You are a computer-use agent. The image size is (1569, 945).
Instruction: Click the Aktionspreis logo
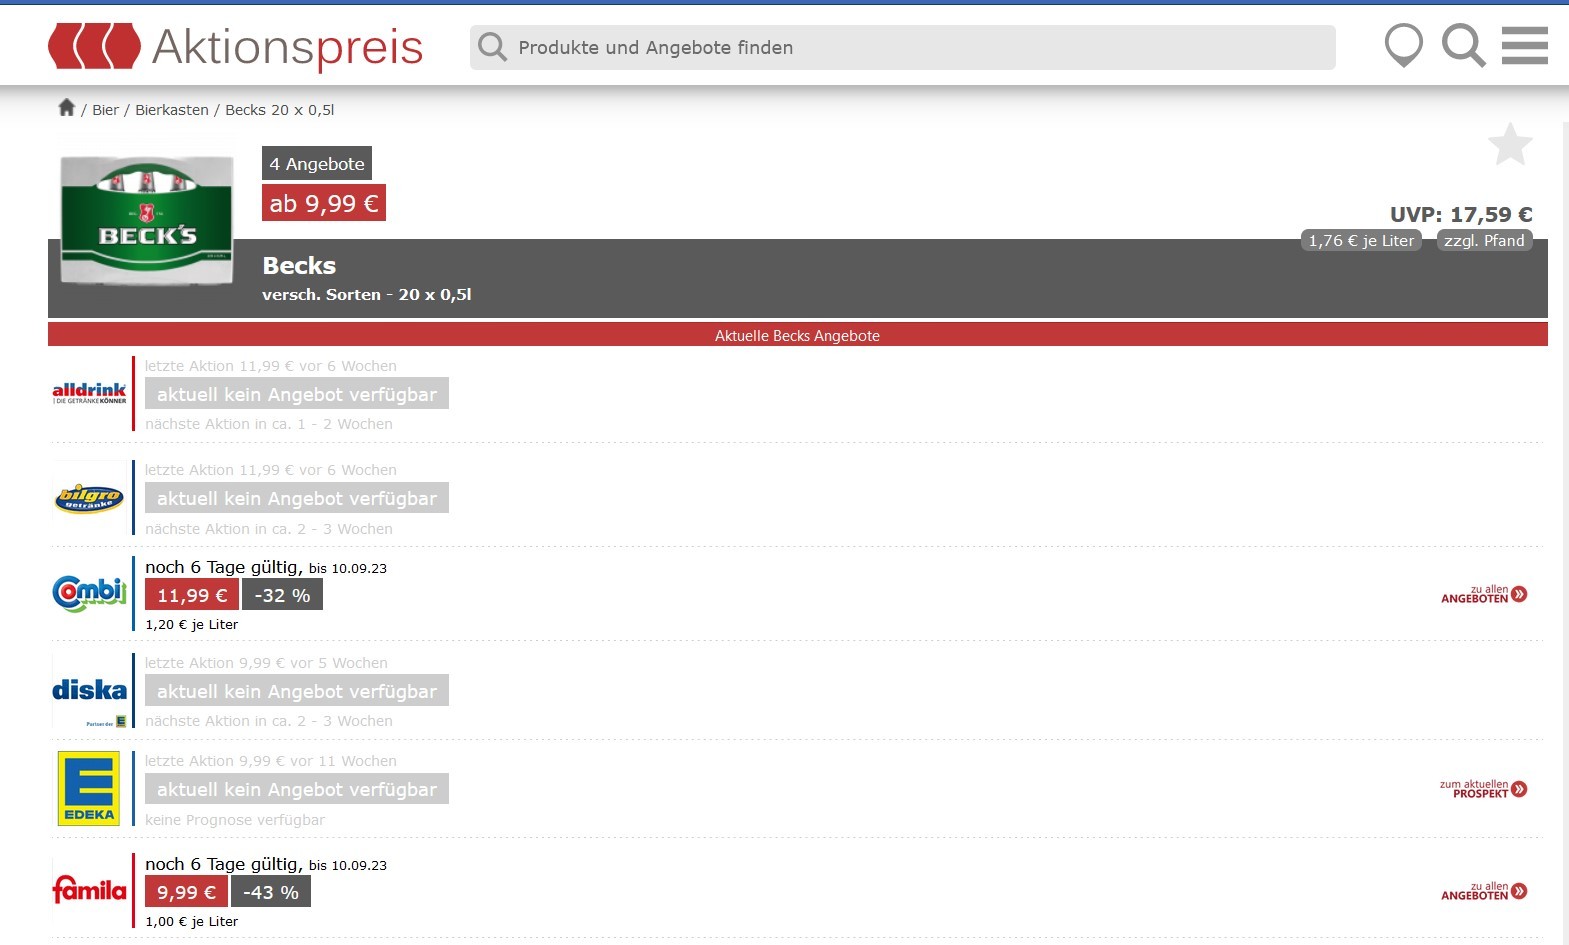[x=236, y=47]
